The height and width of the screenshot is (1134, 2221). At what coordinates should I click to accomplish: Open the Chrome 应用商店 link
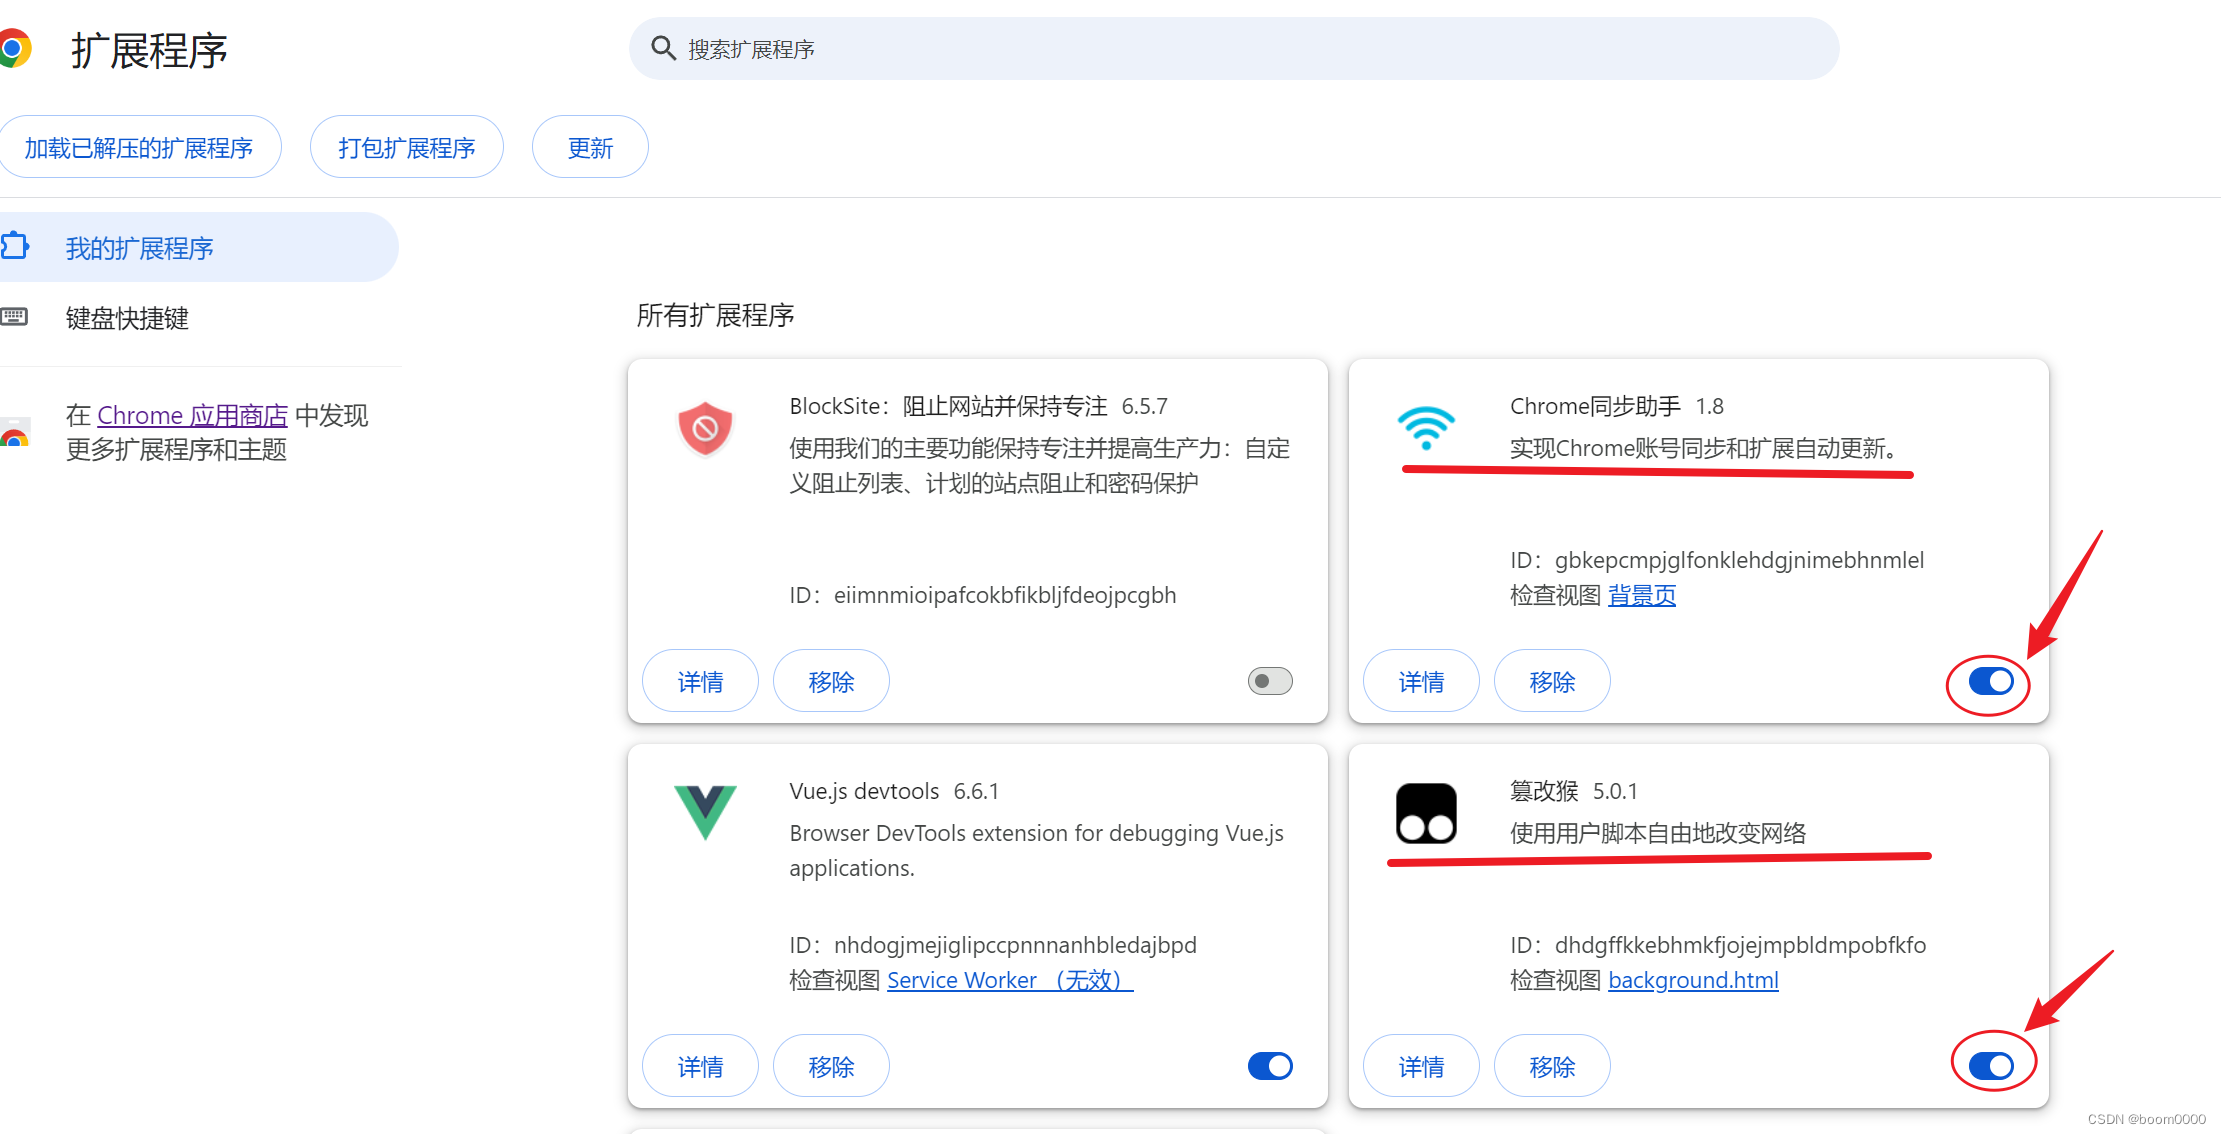click(192, 415)
